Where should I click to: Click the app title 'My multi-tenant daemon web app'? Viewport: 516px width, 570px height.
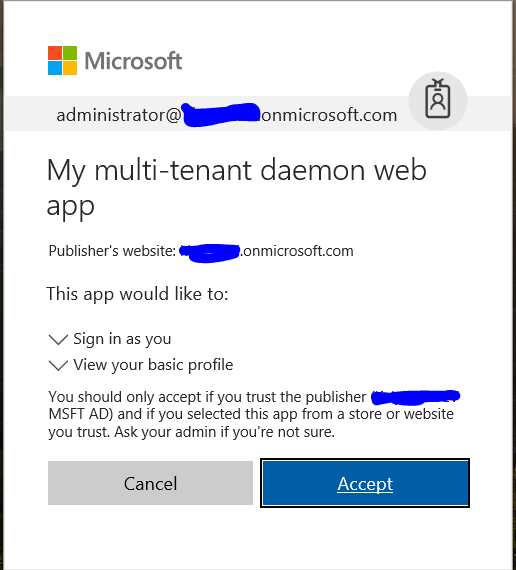click(x=236, y=187)
